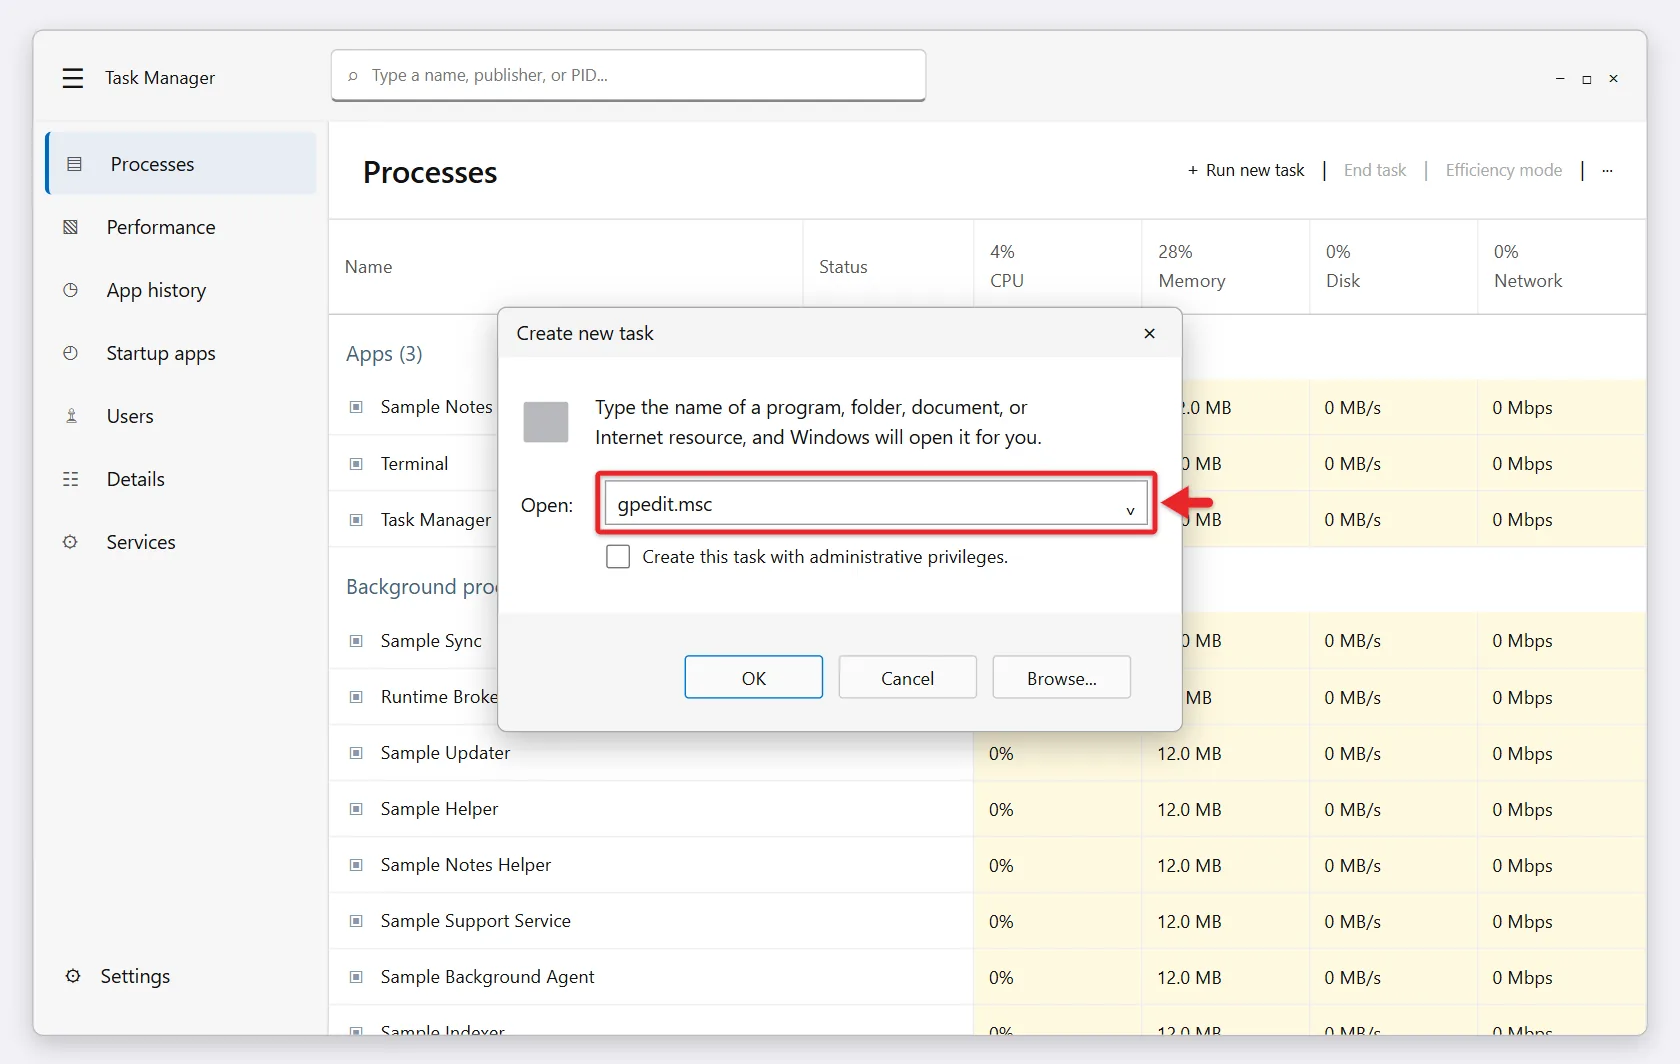This screenshot has height=1064, width=1680.
Task: Click the Users person icon
Action: tap(71, 416)
